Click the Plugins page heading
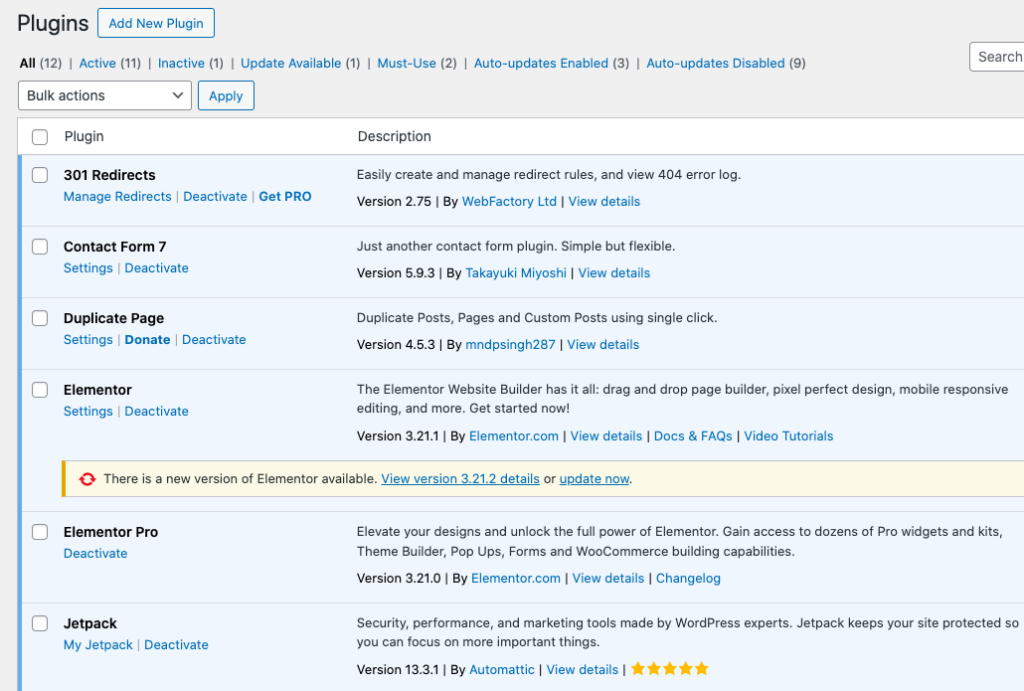 (53, 24)
